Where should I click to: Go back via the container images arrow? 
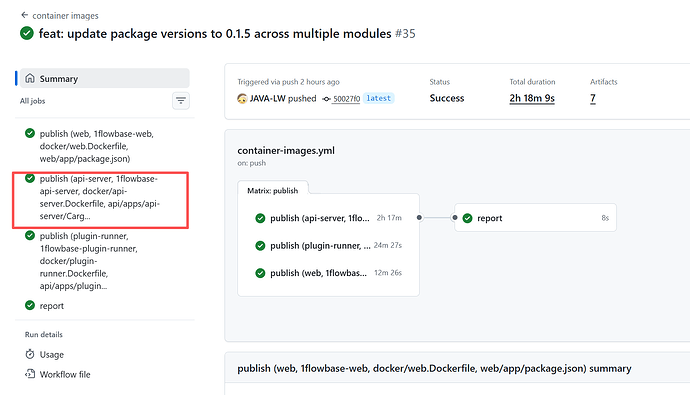tap(25, 15)
